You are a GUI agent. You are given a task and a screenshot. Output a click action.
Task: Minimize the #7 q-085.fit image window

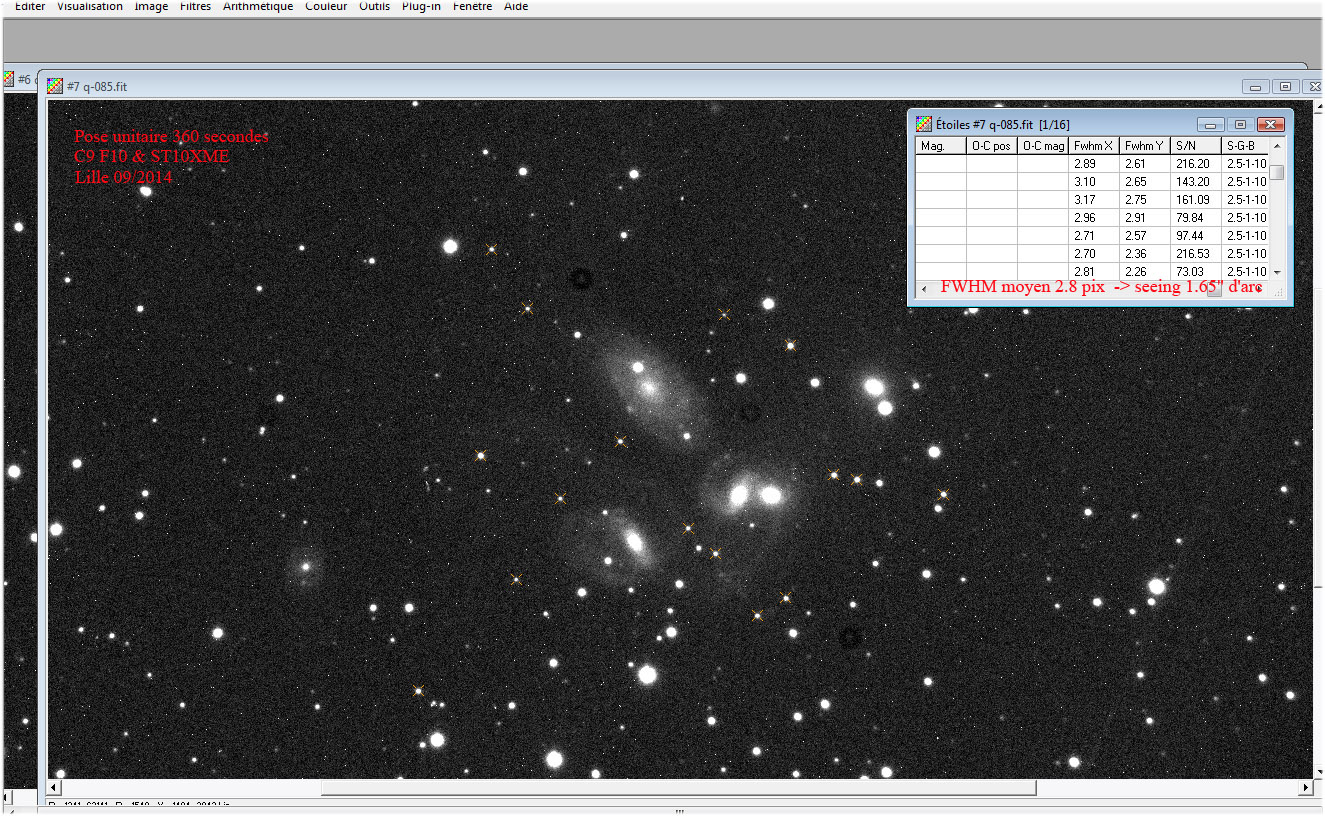[1257, 87]
